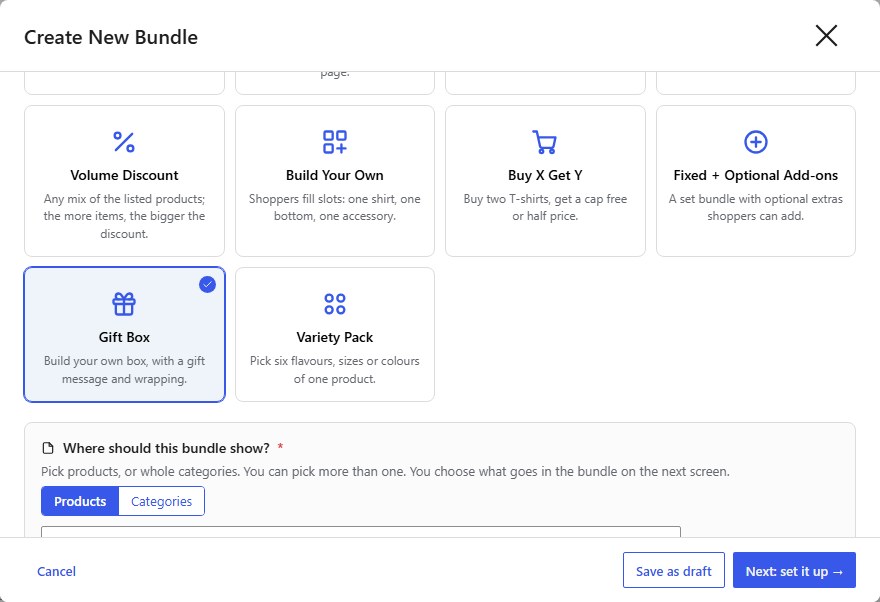Select the Fixed + Optional Add-ons title
This screenshot has height=602, width=880.
click(x=755, y=175)
